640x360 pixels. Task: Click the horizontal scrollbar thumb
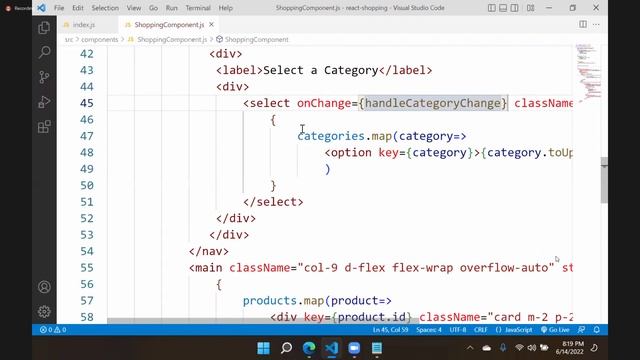(262, 321)
